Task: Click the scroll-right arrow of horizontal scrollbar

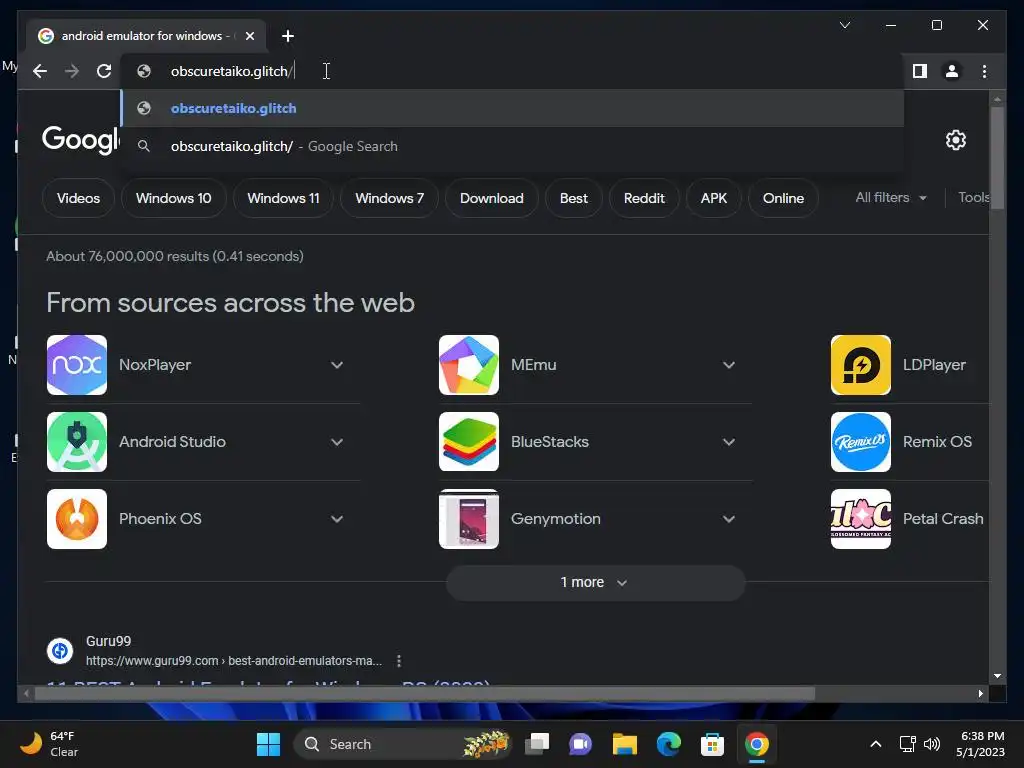Action: (x=980, y=694)
